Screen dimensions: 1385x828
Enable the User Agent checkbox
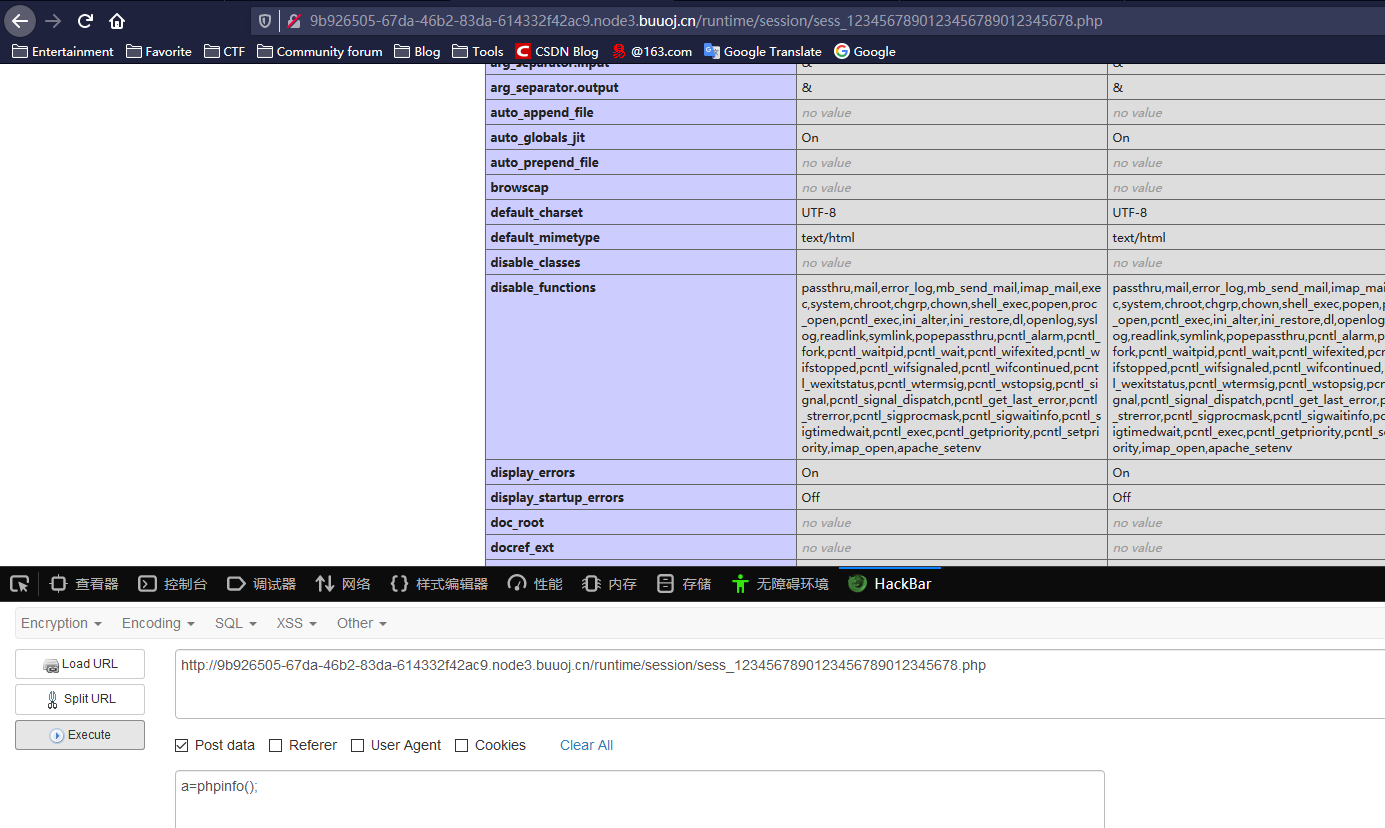(357, 745)
